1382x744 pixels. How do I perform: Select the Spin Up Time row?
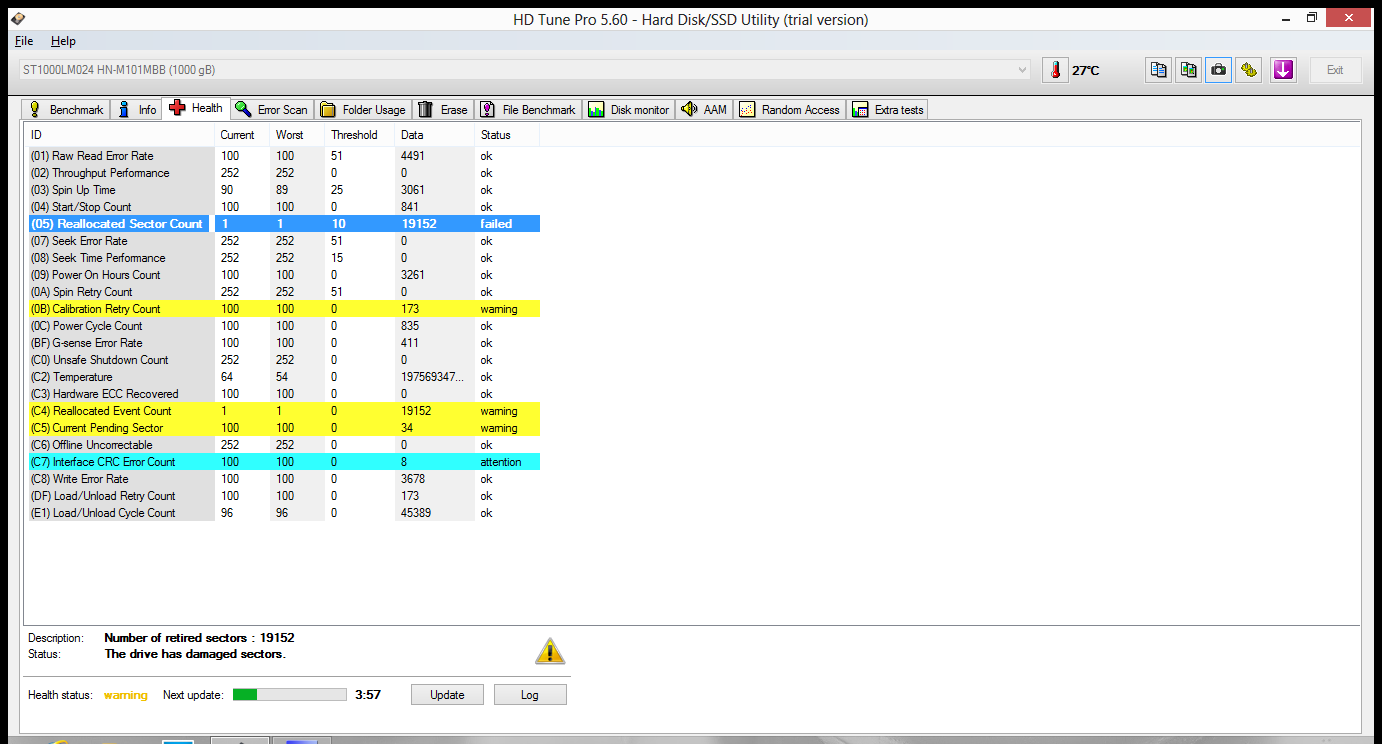coord(284,190)
